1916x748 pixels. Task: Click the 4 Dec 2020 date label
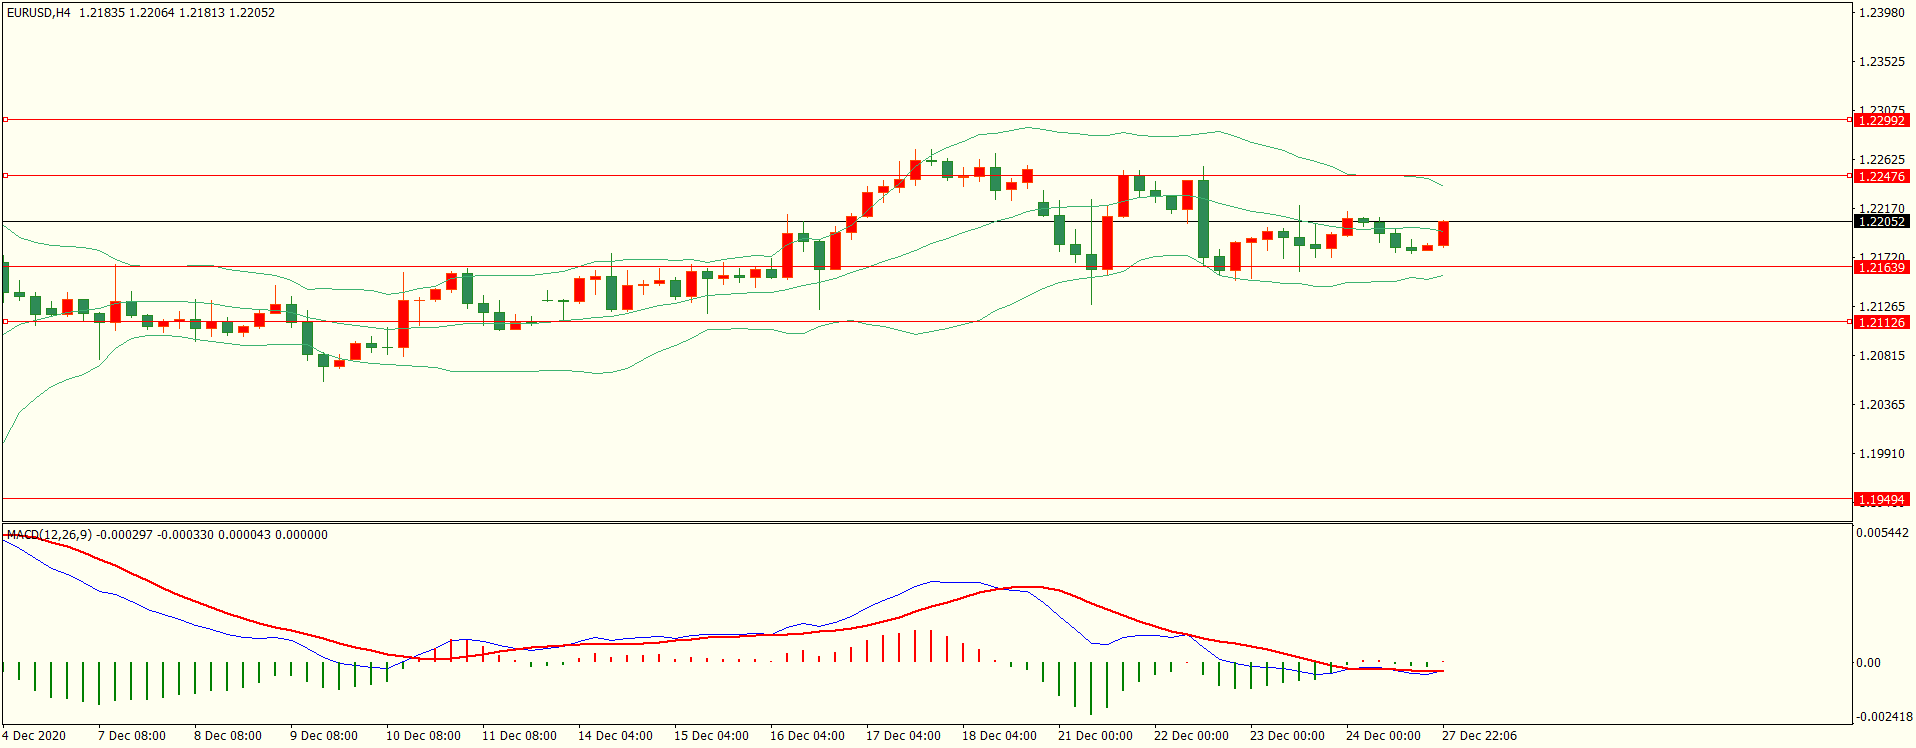(x=34, y=736)
